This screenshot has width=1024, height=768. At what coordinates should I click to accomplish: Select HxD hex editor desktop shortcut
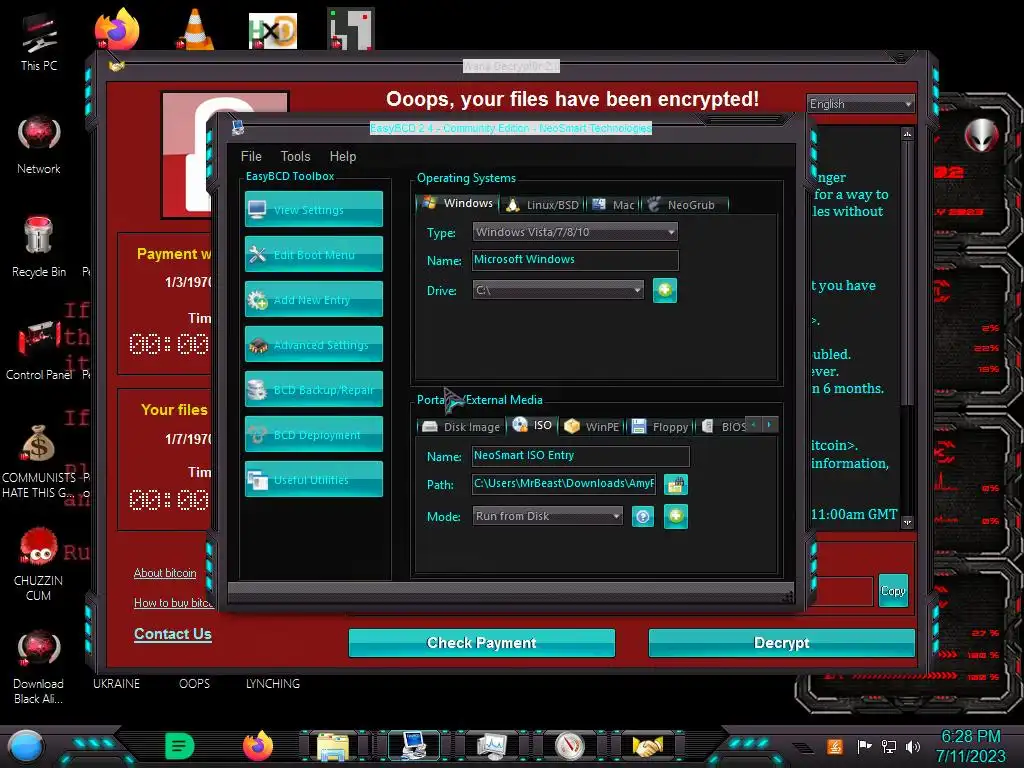click(272, 30)
